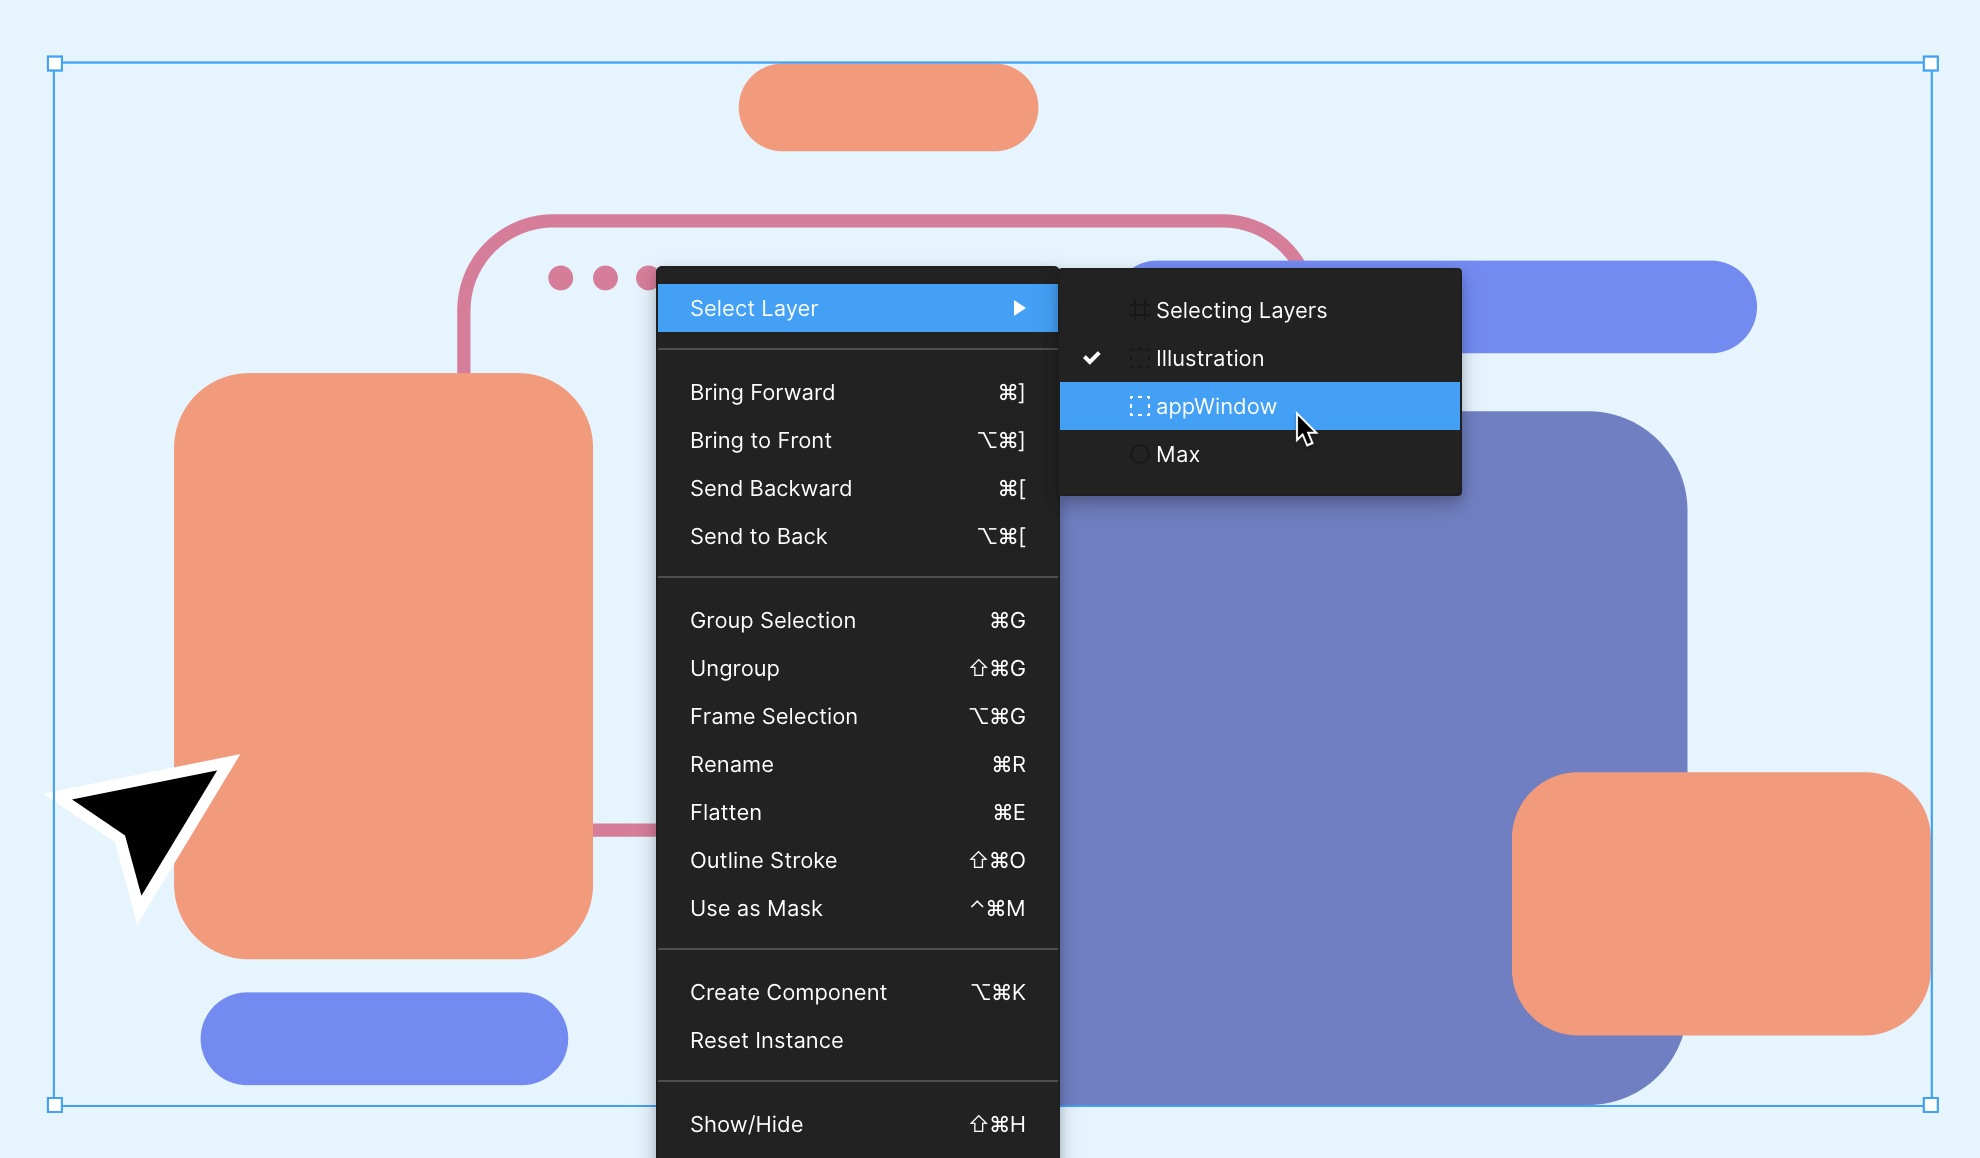Click the checkmark icon next to Illustration
Image resolution: width=1980 pixels, height=1158 pixels.
point(1093,358)
